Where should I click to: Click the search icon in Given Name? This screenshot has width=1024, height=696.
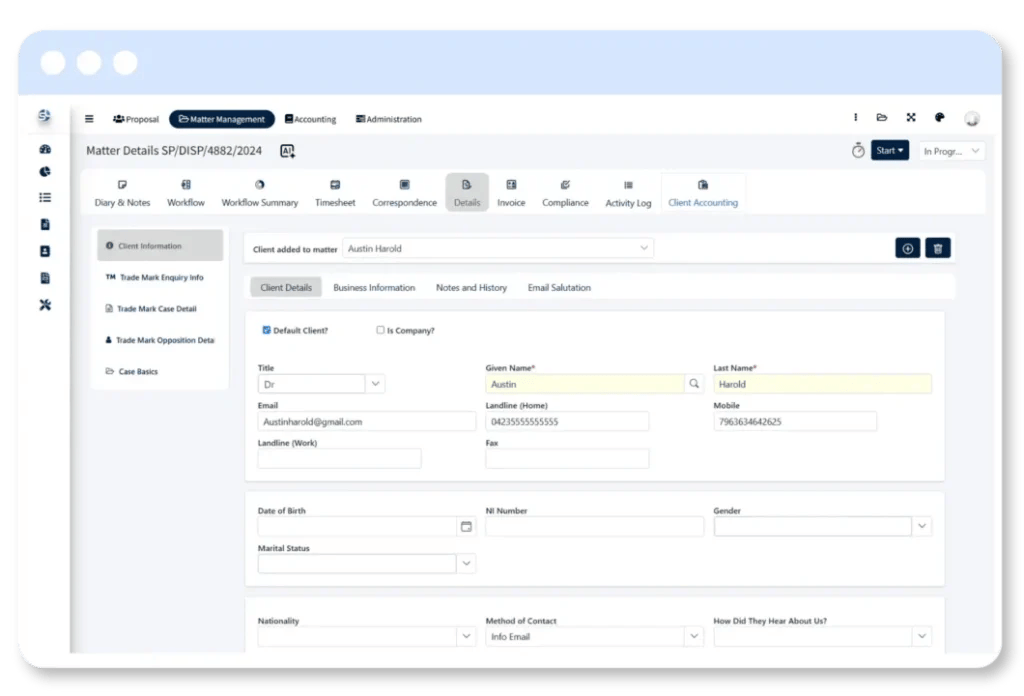tap(694, 383)
